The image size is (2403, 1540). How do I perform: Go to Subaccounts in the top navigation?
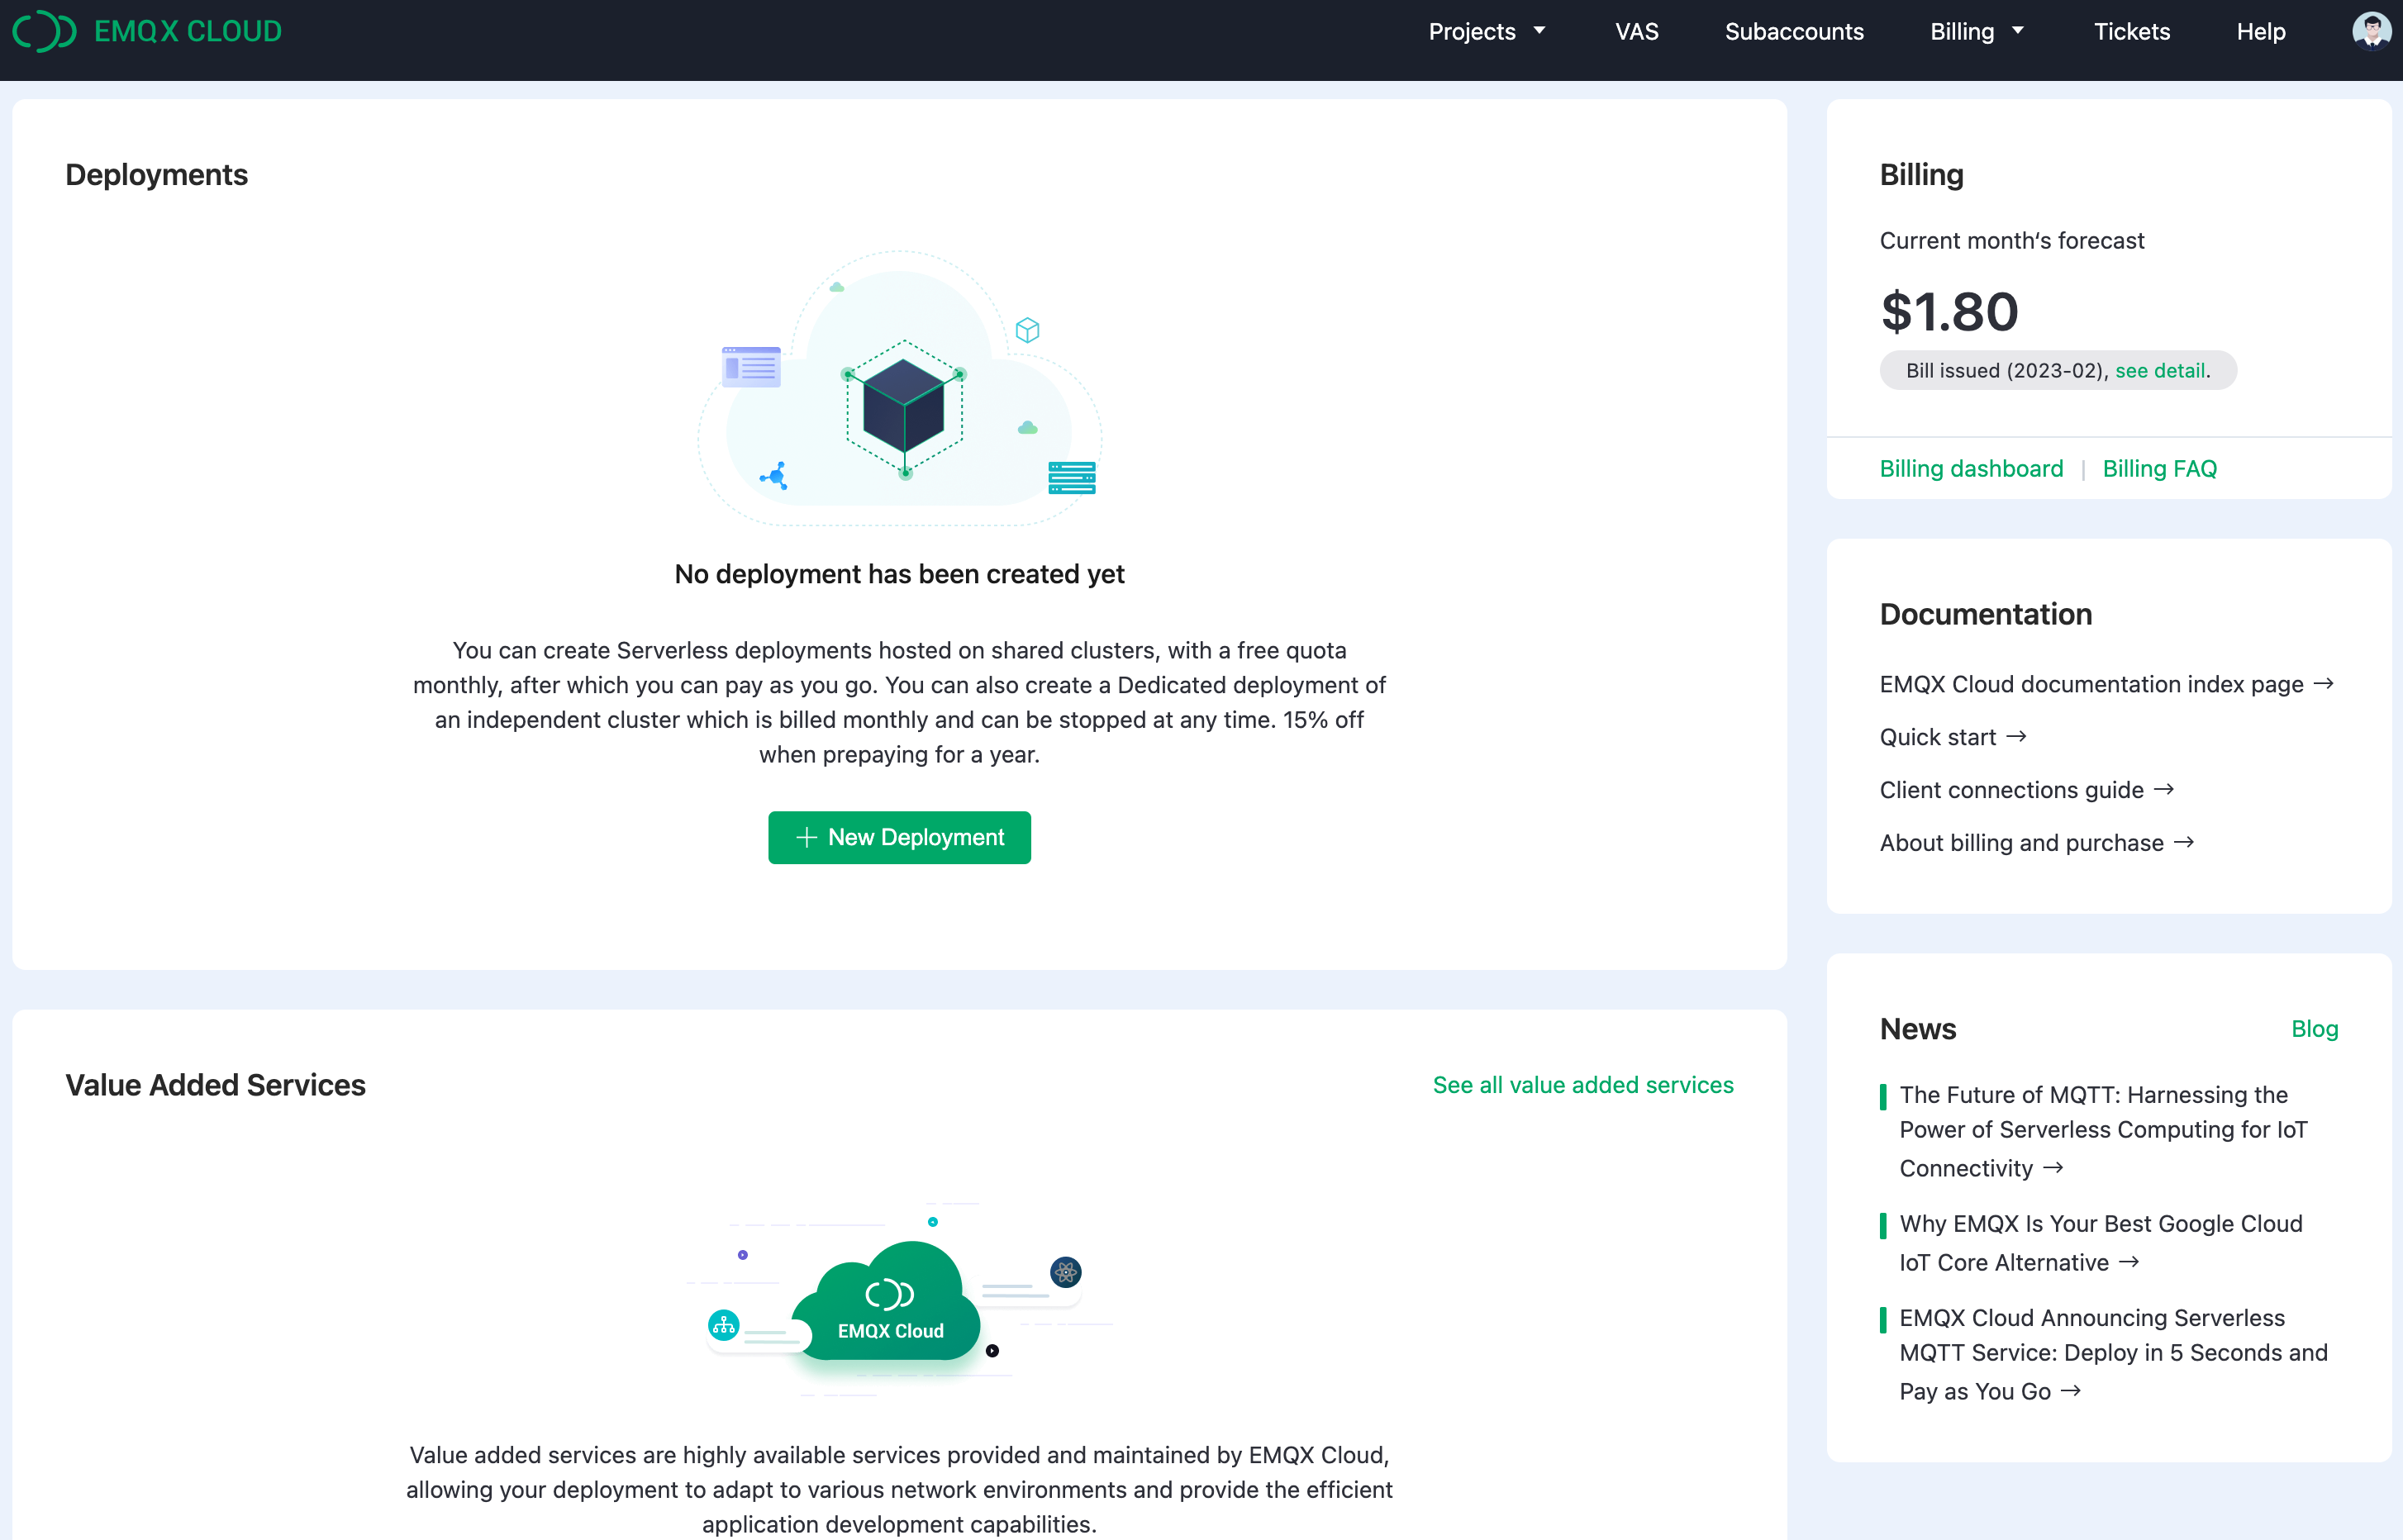[1794, 31]
